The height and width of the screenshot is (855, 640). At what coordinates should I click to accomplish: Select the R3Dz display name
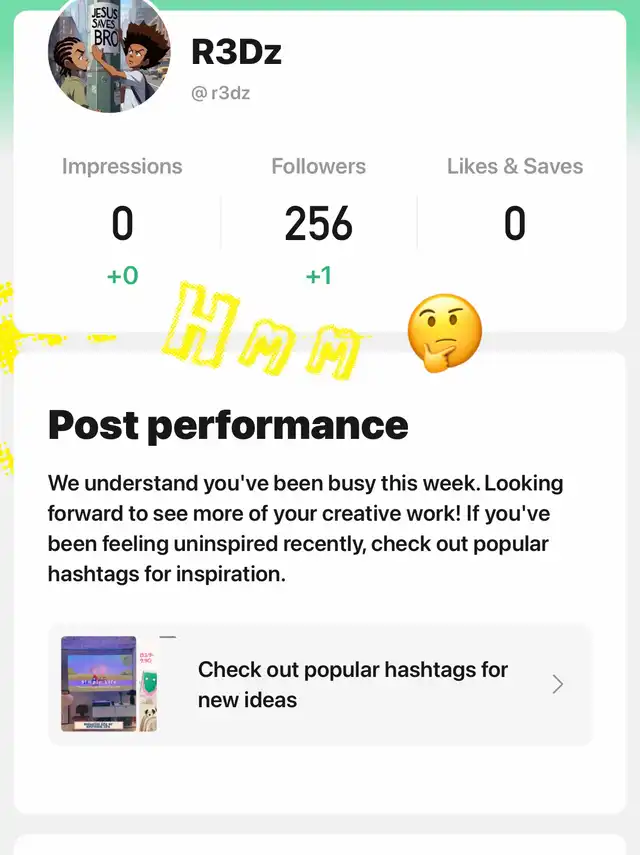point(236,52)
